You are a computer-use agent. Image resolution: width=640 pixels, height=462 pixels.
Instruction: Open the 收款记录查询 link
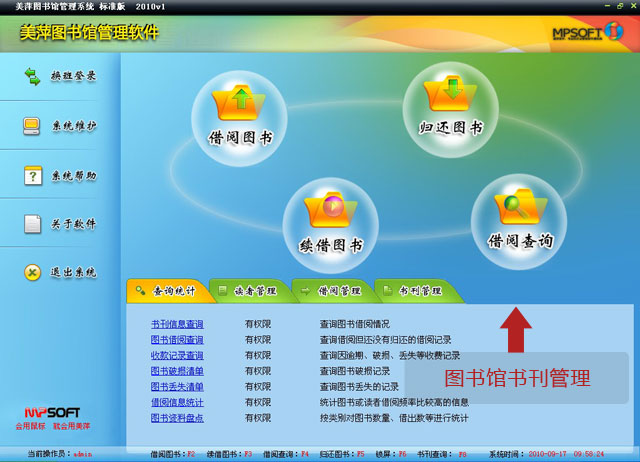[177, 355]
